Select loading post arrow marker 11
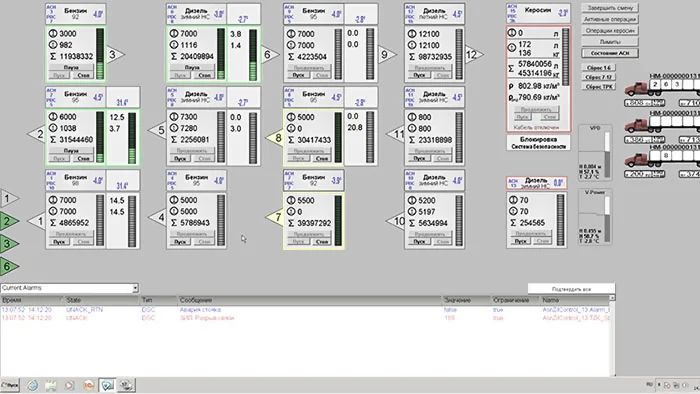 pyautogui.click(x=396, y=134)
